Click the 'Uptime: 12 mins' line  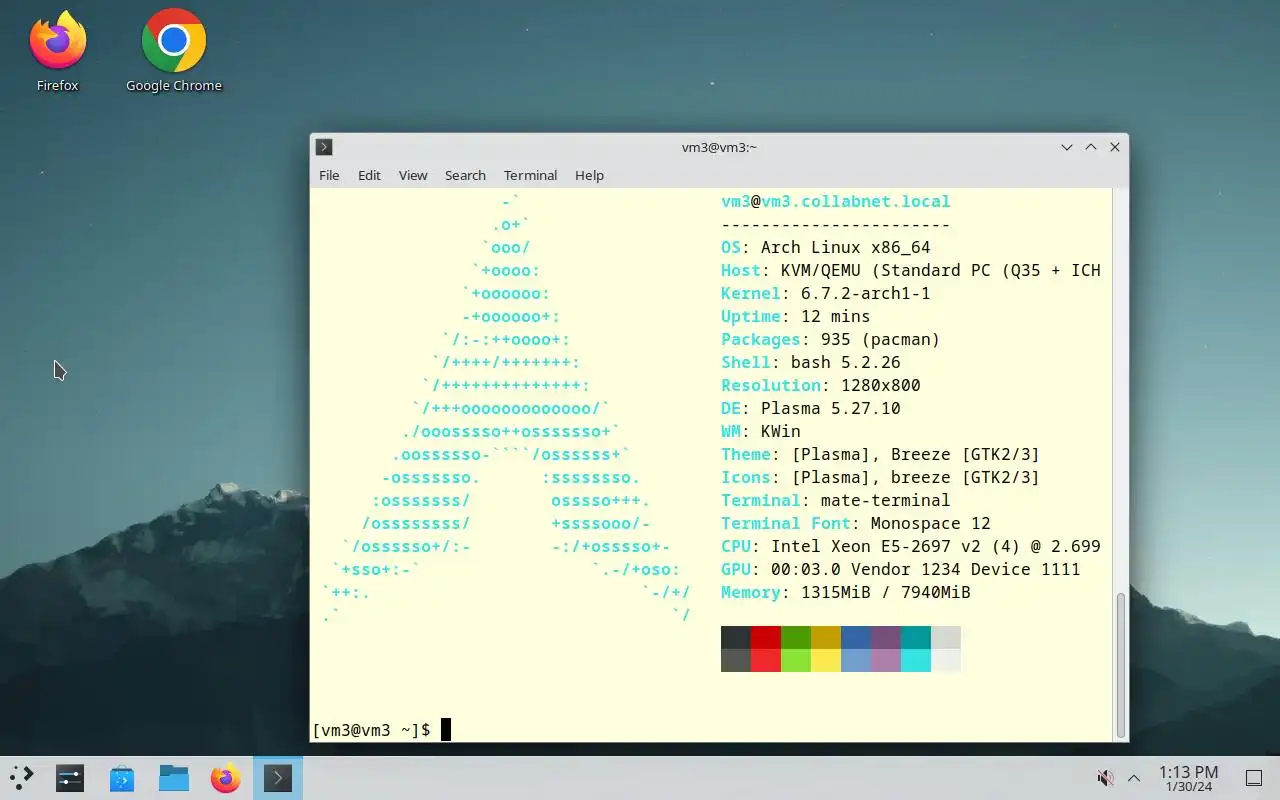point(796,316)
